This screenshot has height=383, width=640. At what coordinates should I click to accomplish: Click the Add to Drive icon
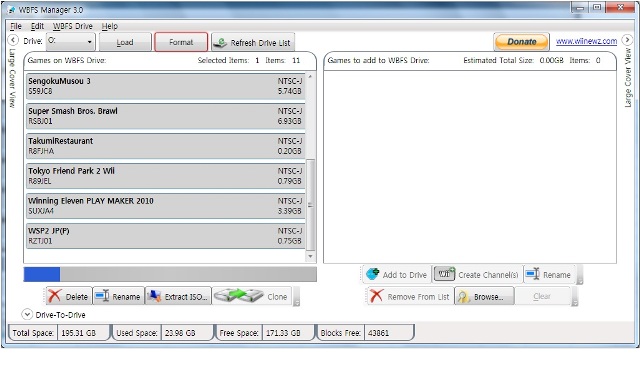coord(372,274)
